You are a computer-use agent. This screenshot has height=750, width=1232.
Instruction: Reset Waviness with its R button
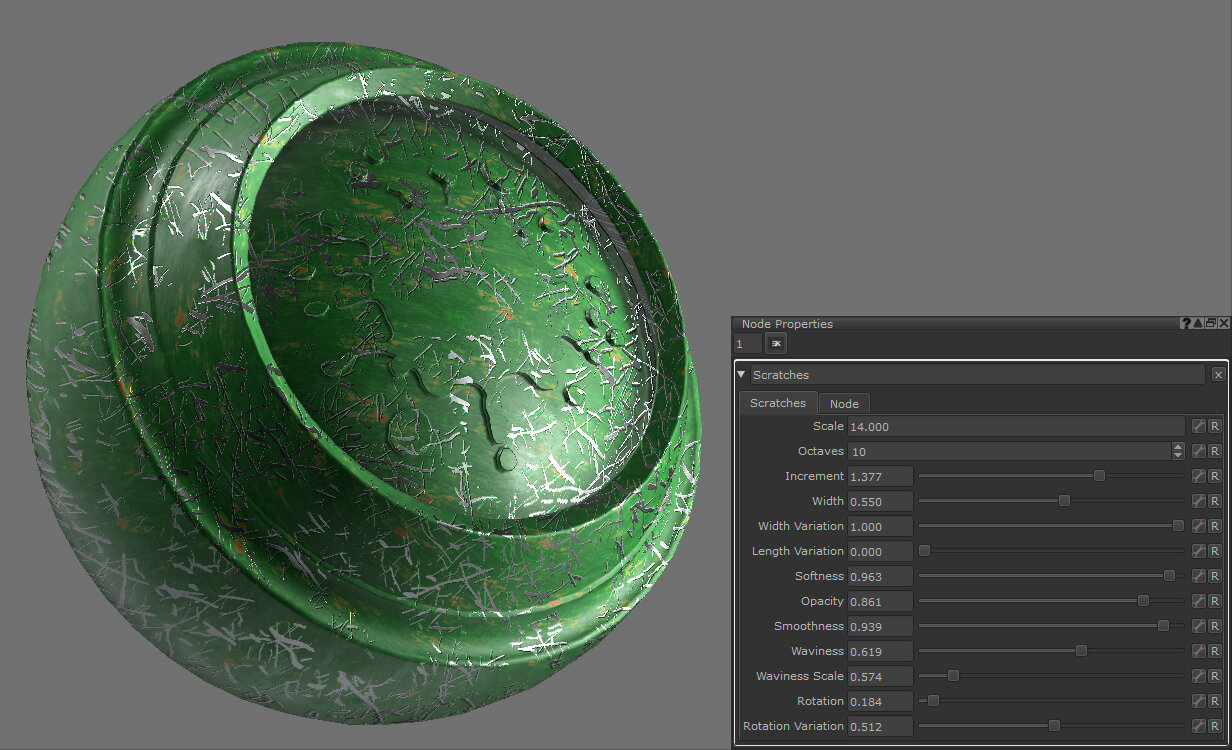(1215, 651)
